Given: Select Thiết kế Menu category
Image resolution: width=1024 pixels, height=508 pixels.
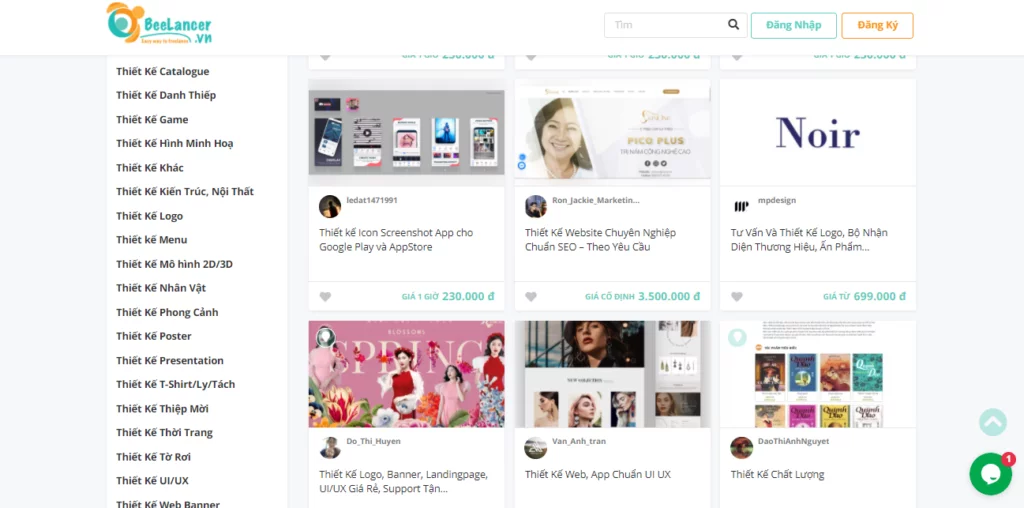Looking at the screenshot, I should click(x=152, y=240).
